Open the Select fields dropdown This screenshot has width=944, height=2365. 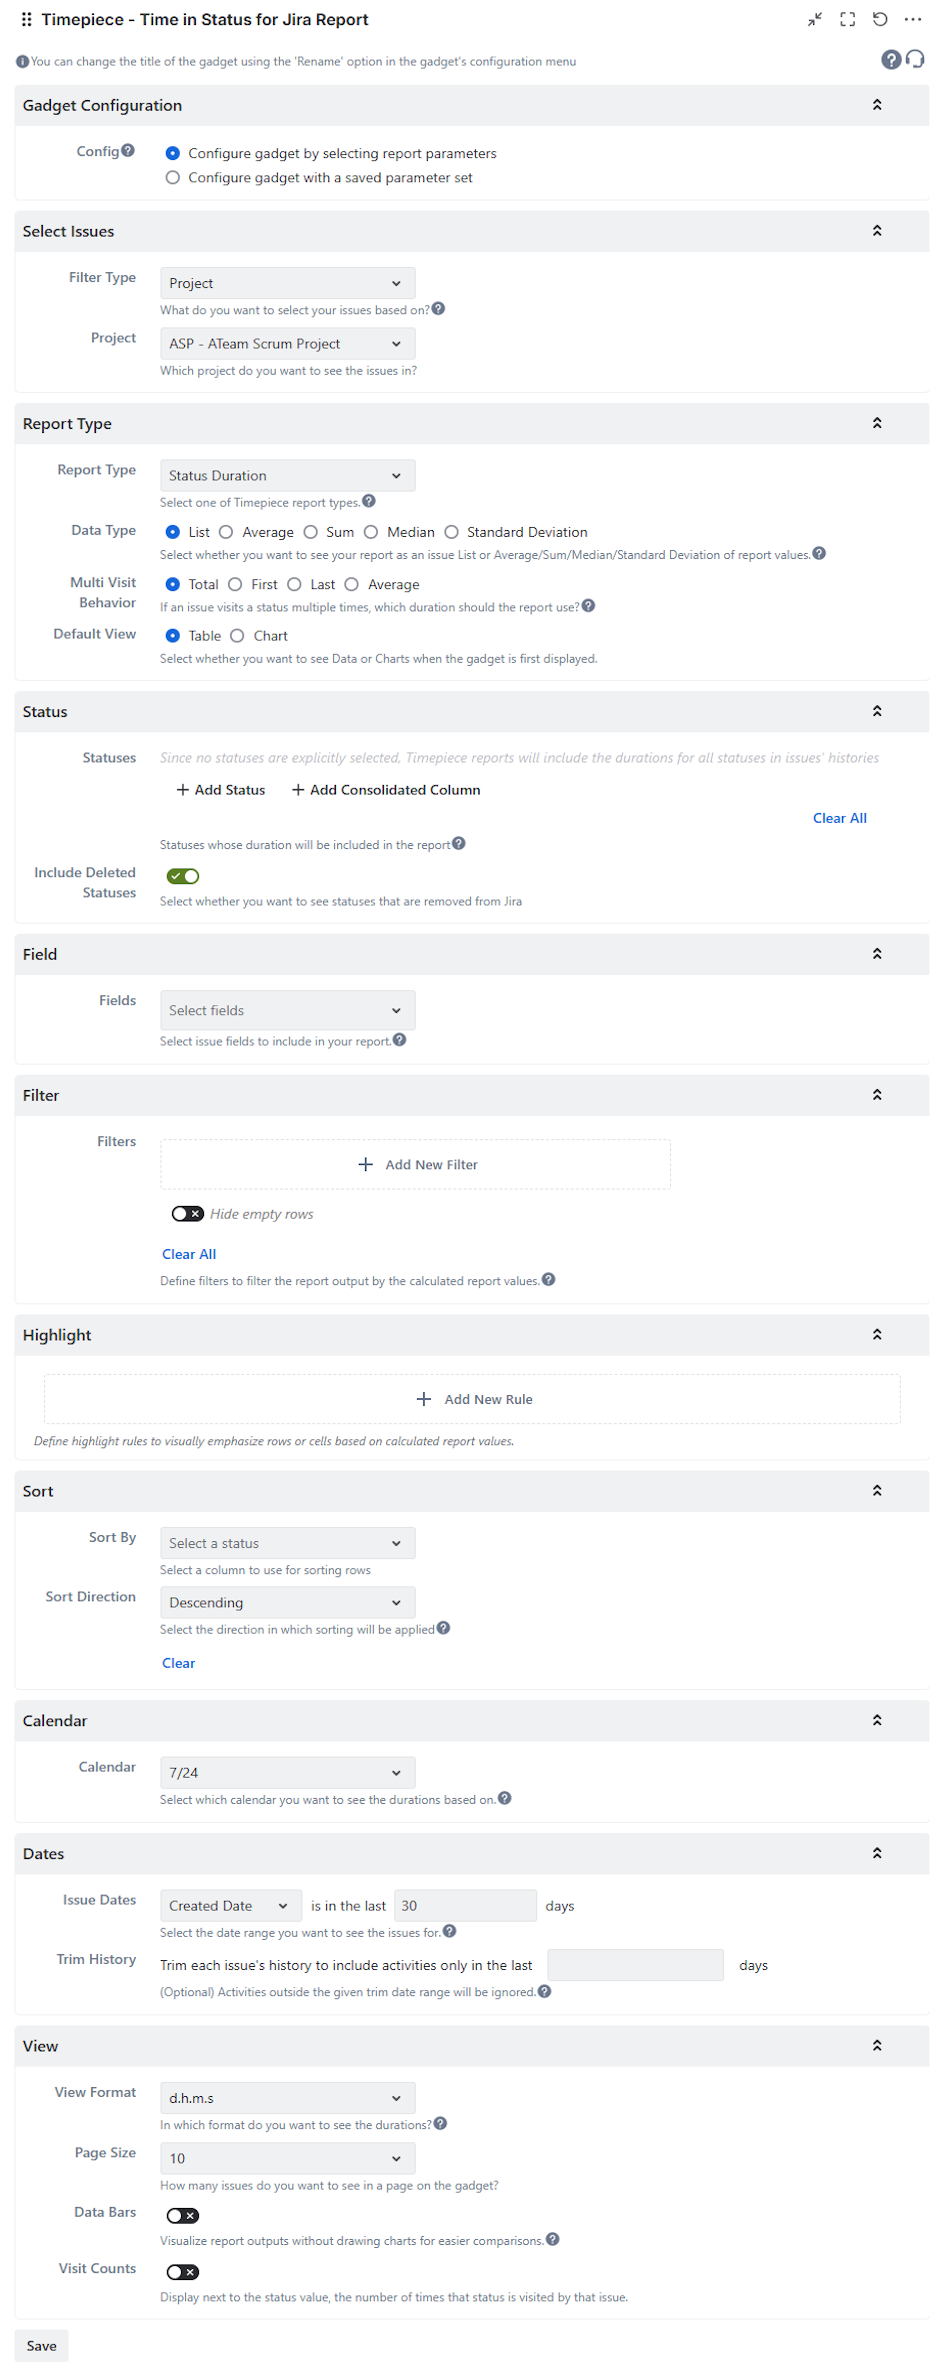pos(287,1010)
